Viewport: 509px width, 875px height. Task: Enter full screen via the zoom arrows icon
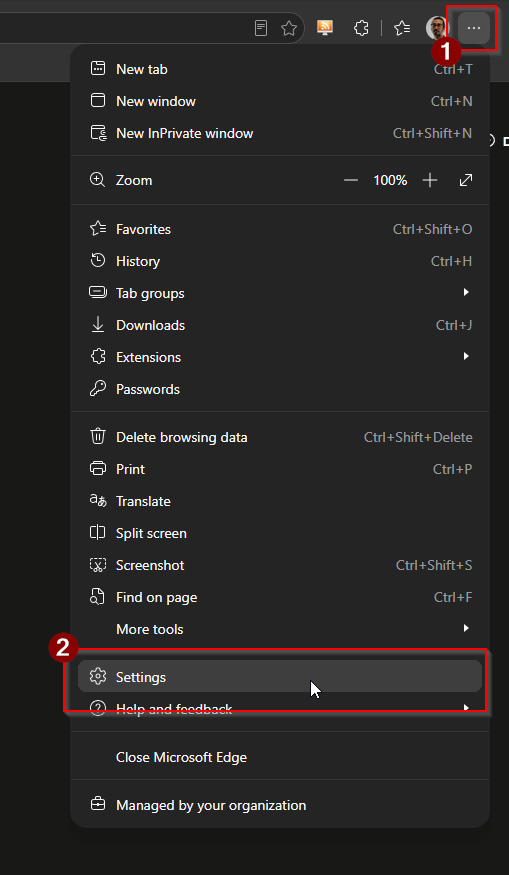click(x=465, y=180)
